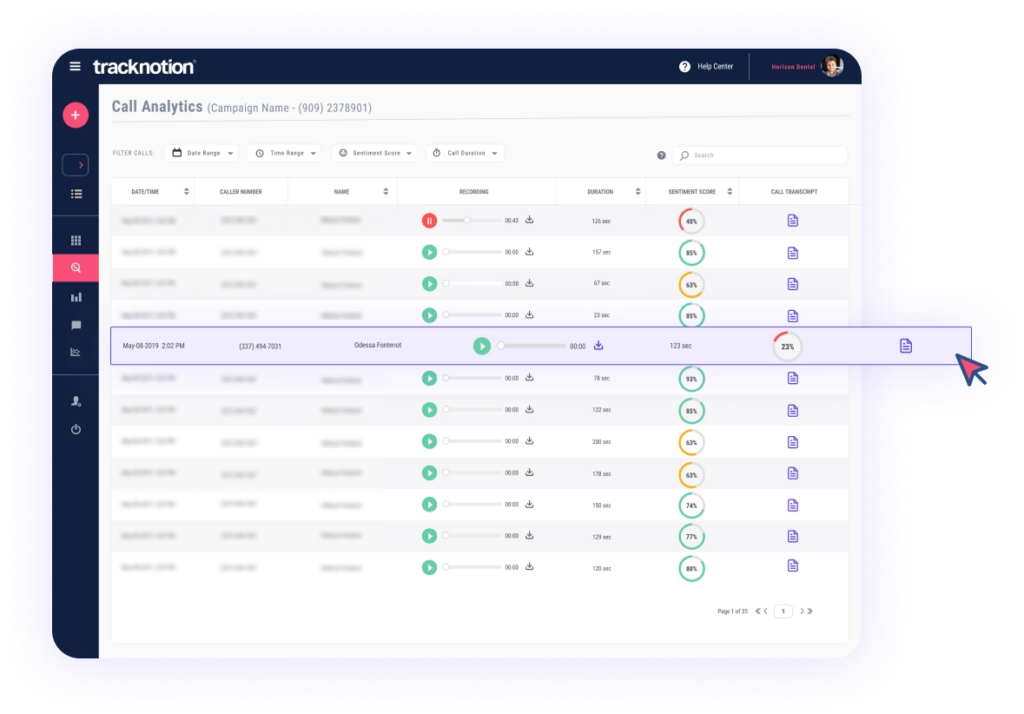Download the 157 sec call recording
This screenshot has height=714, width=1024.
pyautogui.click(x=530, y=252)
